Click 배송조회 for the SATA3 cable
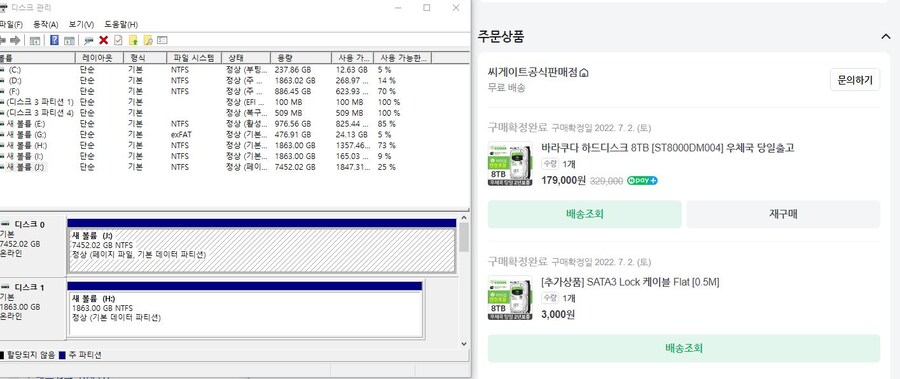Screen dimensions: 900x379 tap(684, 348)
